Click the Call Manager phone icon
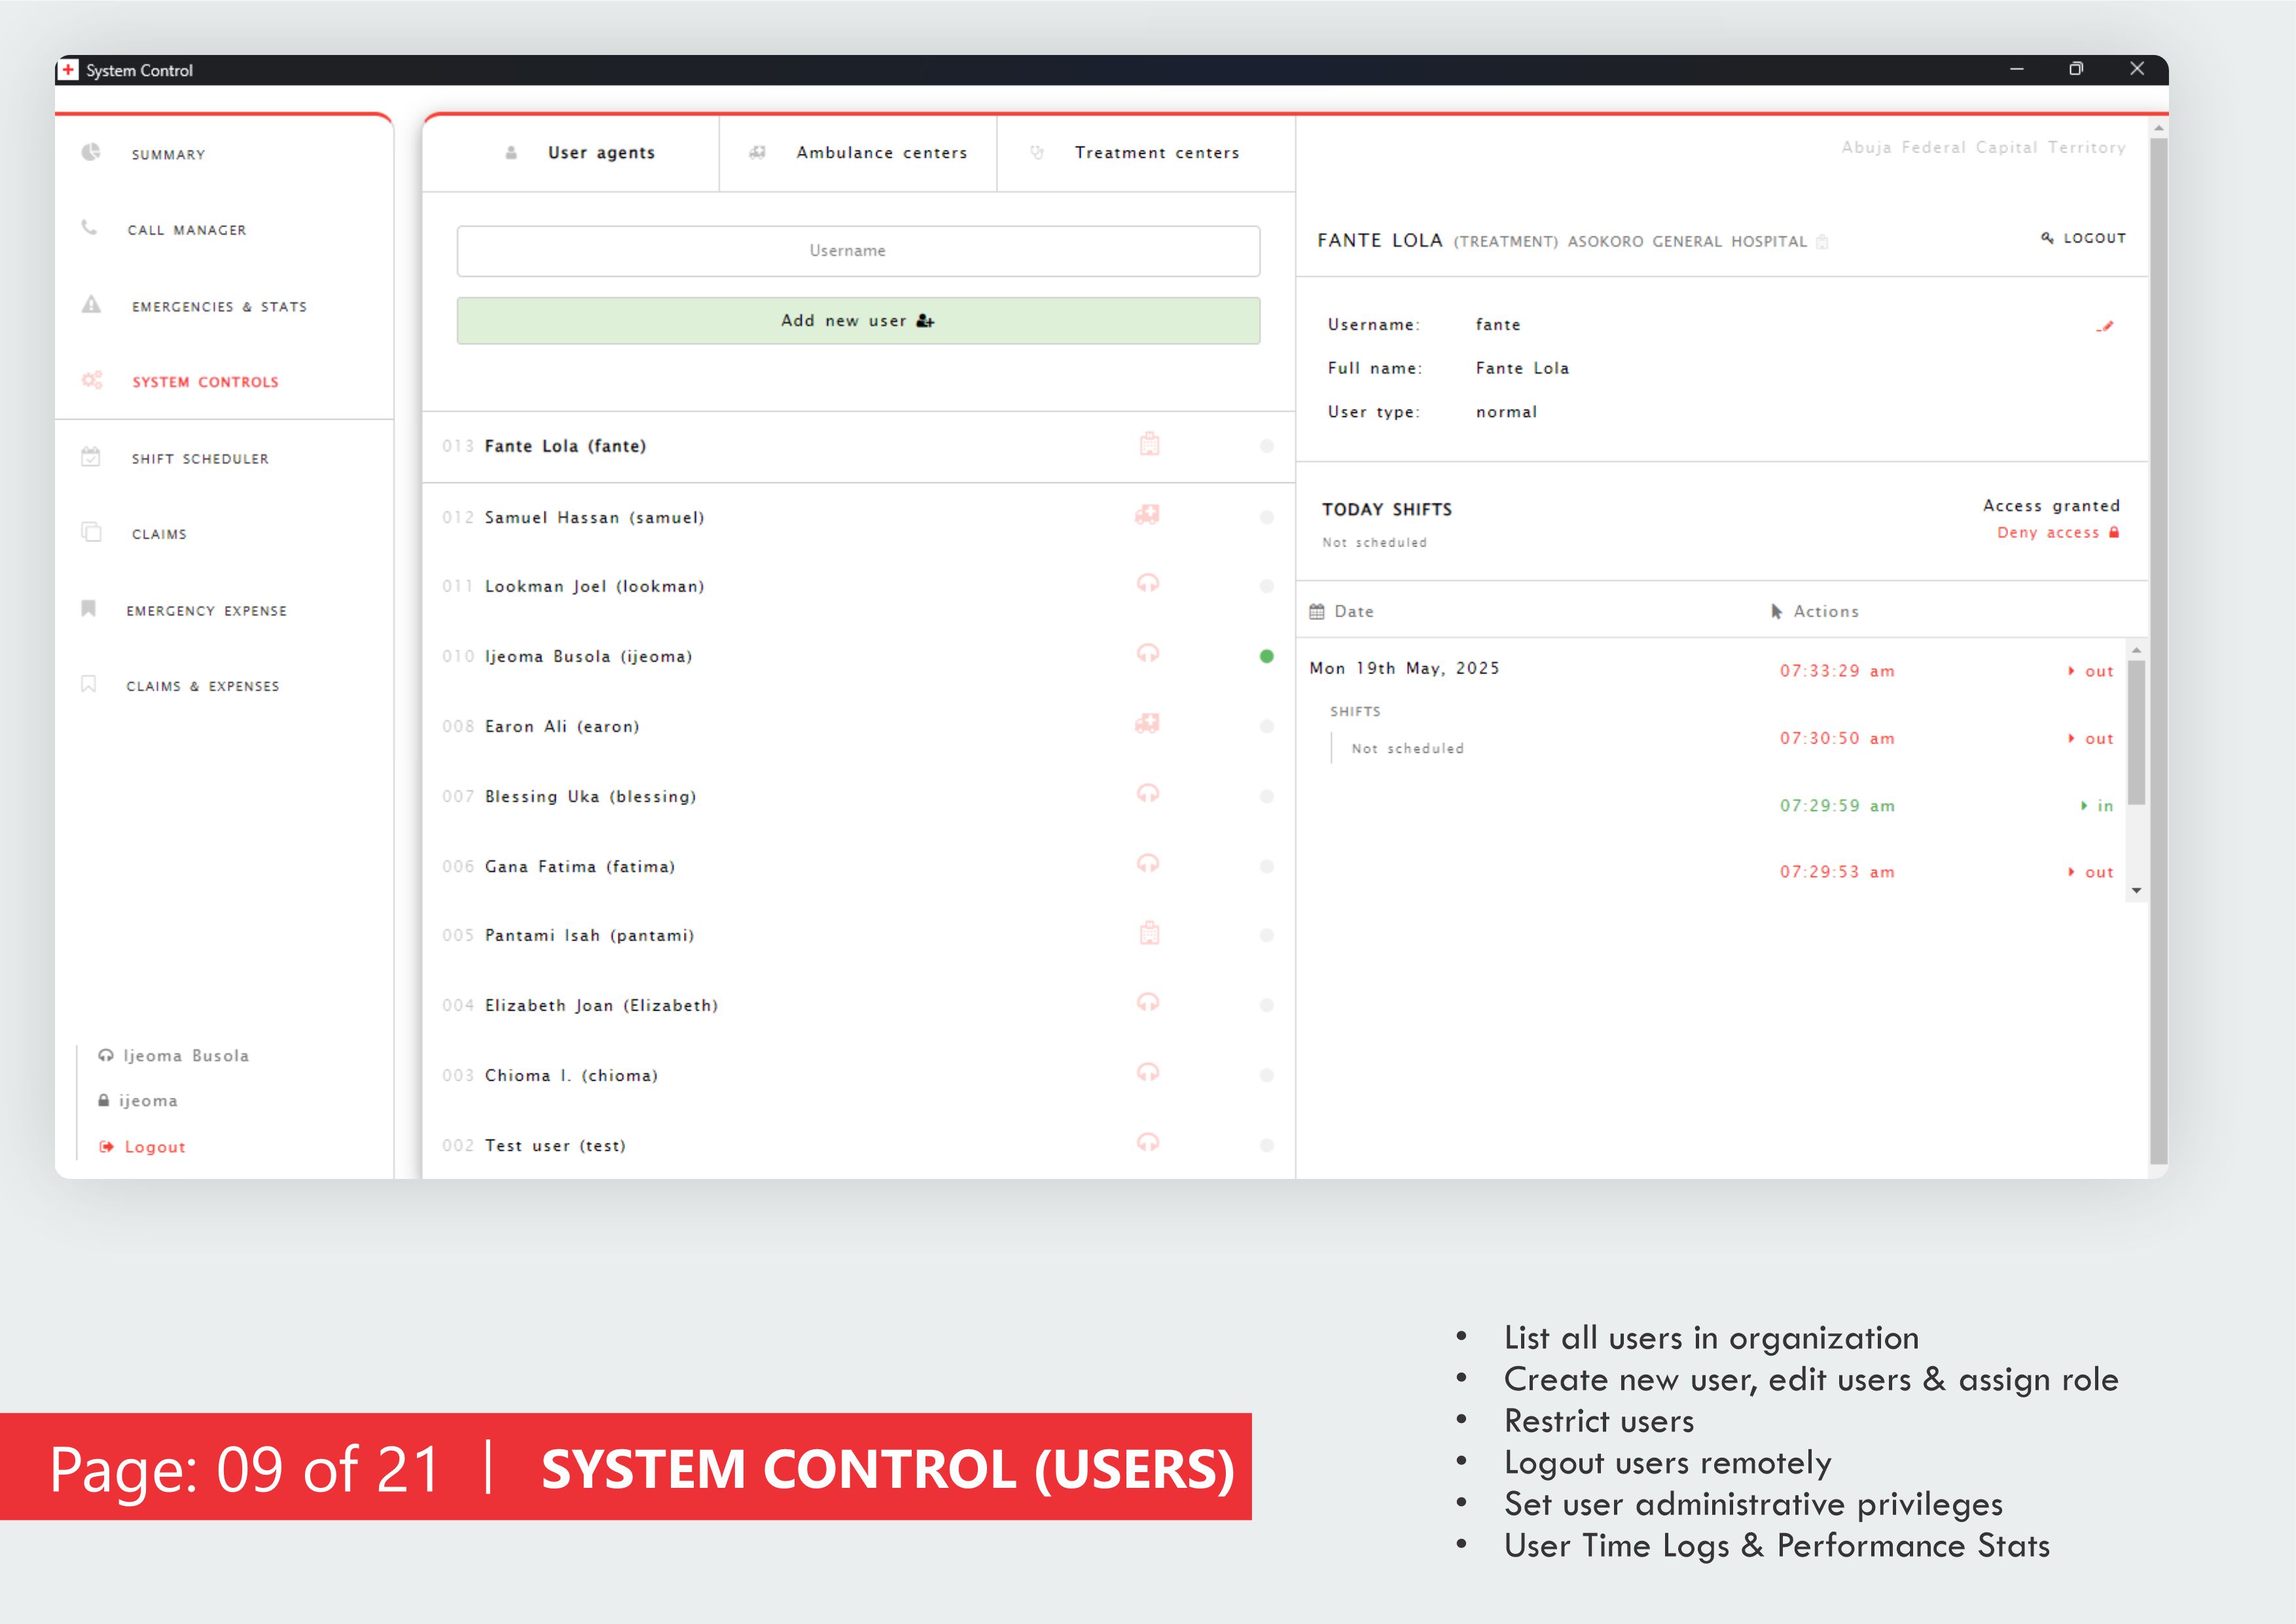The image size is (2296, 1624). 90,227
